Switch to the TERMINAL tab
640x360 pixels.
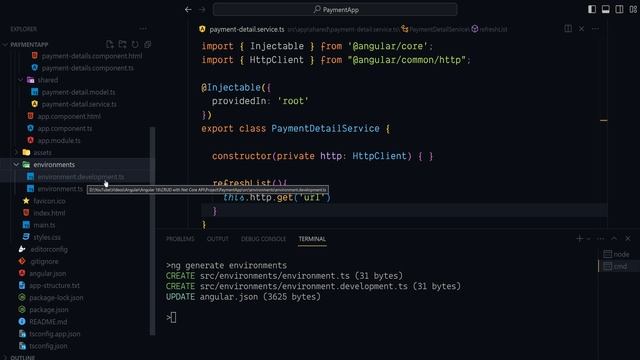pos(312,239)
